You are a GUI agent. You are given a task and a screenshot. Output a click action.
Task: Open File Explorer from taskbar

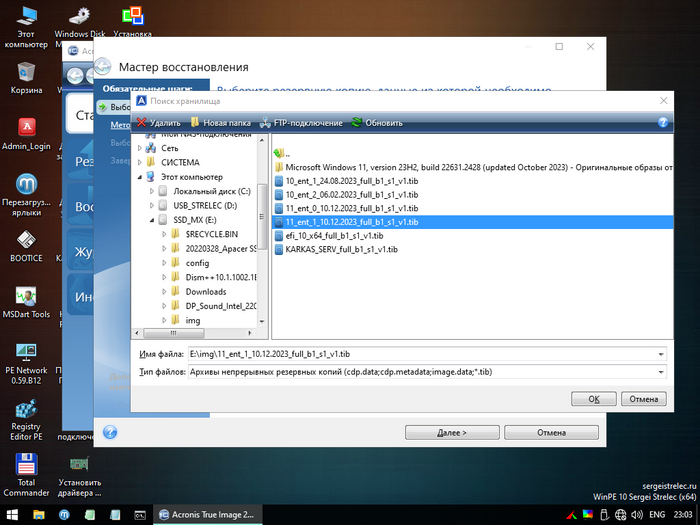point(39,515)
